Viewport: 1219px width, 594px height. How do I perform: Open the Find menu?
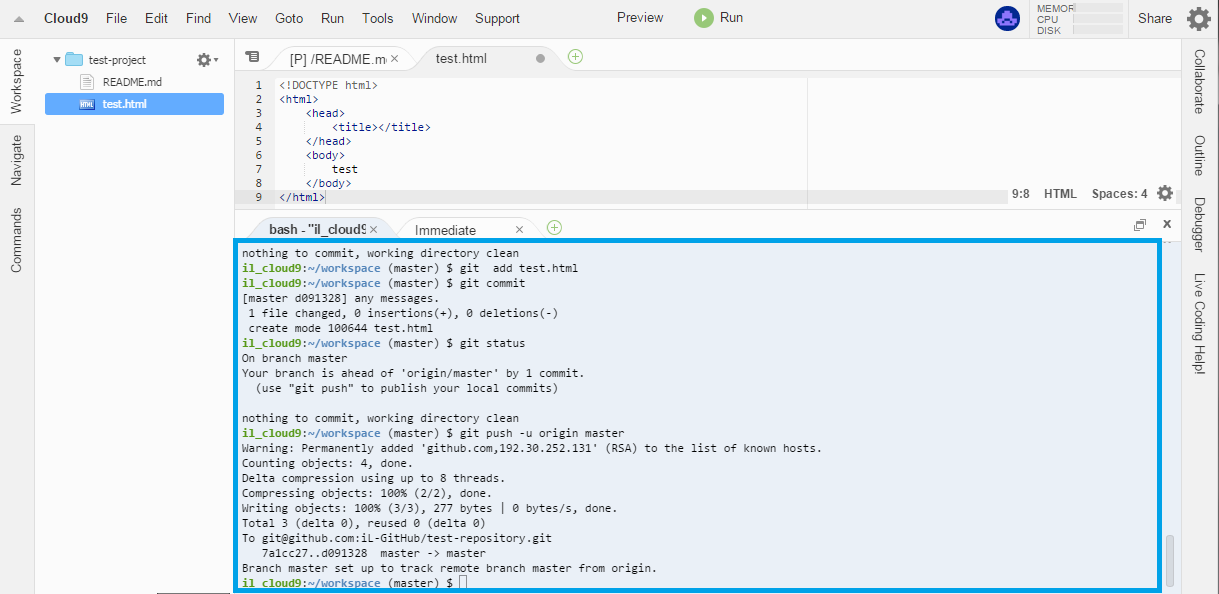[x=199, y=18]
